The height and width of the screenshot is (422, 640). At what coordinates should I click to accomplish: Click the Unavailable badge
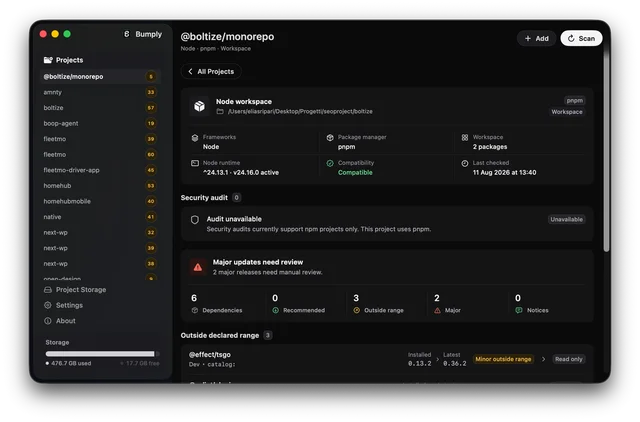(x=567, y=220)
